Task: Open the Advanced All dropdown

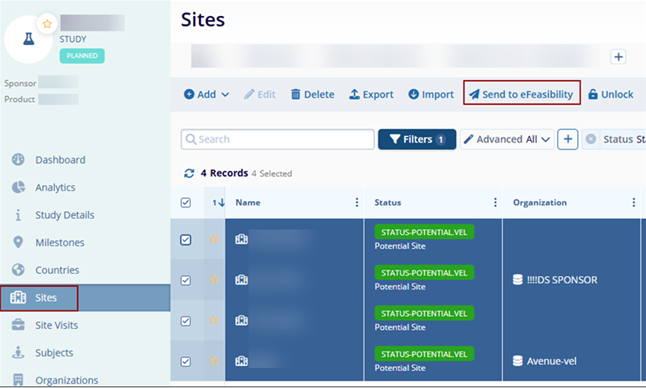Action: pos(507,139)
